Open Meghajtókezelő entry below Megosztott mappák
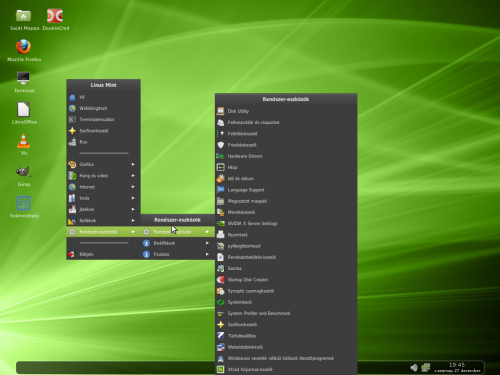The height and width of the screenshot is (375, 500). pyautogui.click(x=286, y=212)
